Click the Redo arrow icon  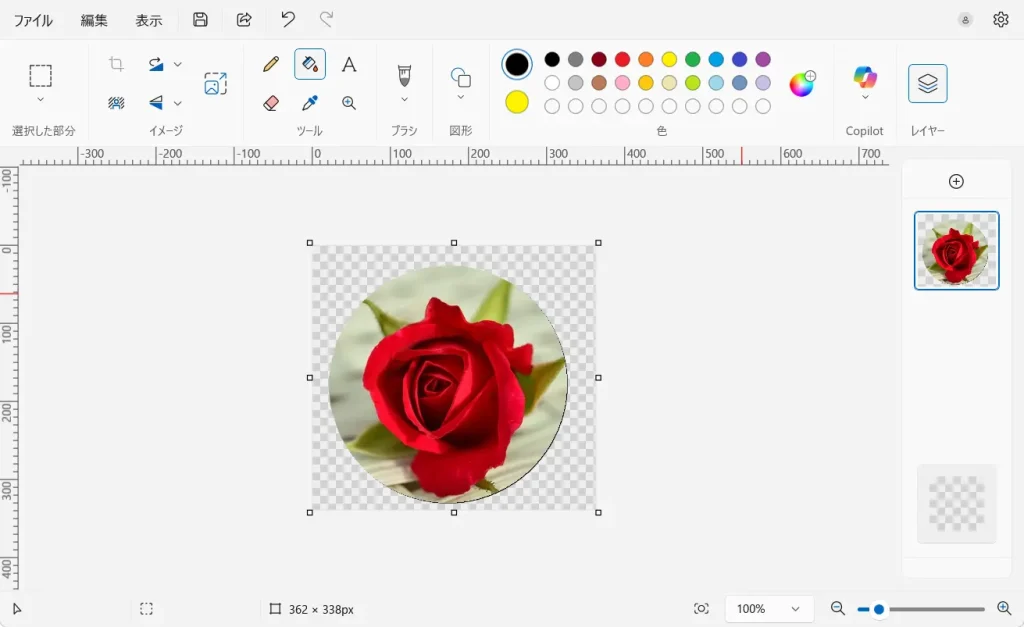(x=327, y=20)
